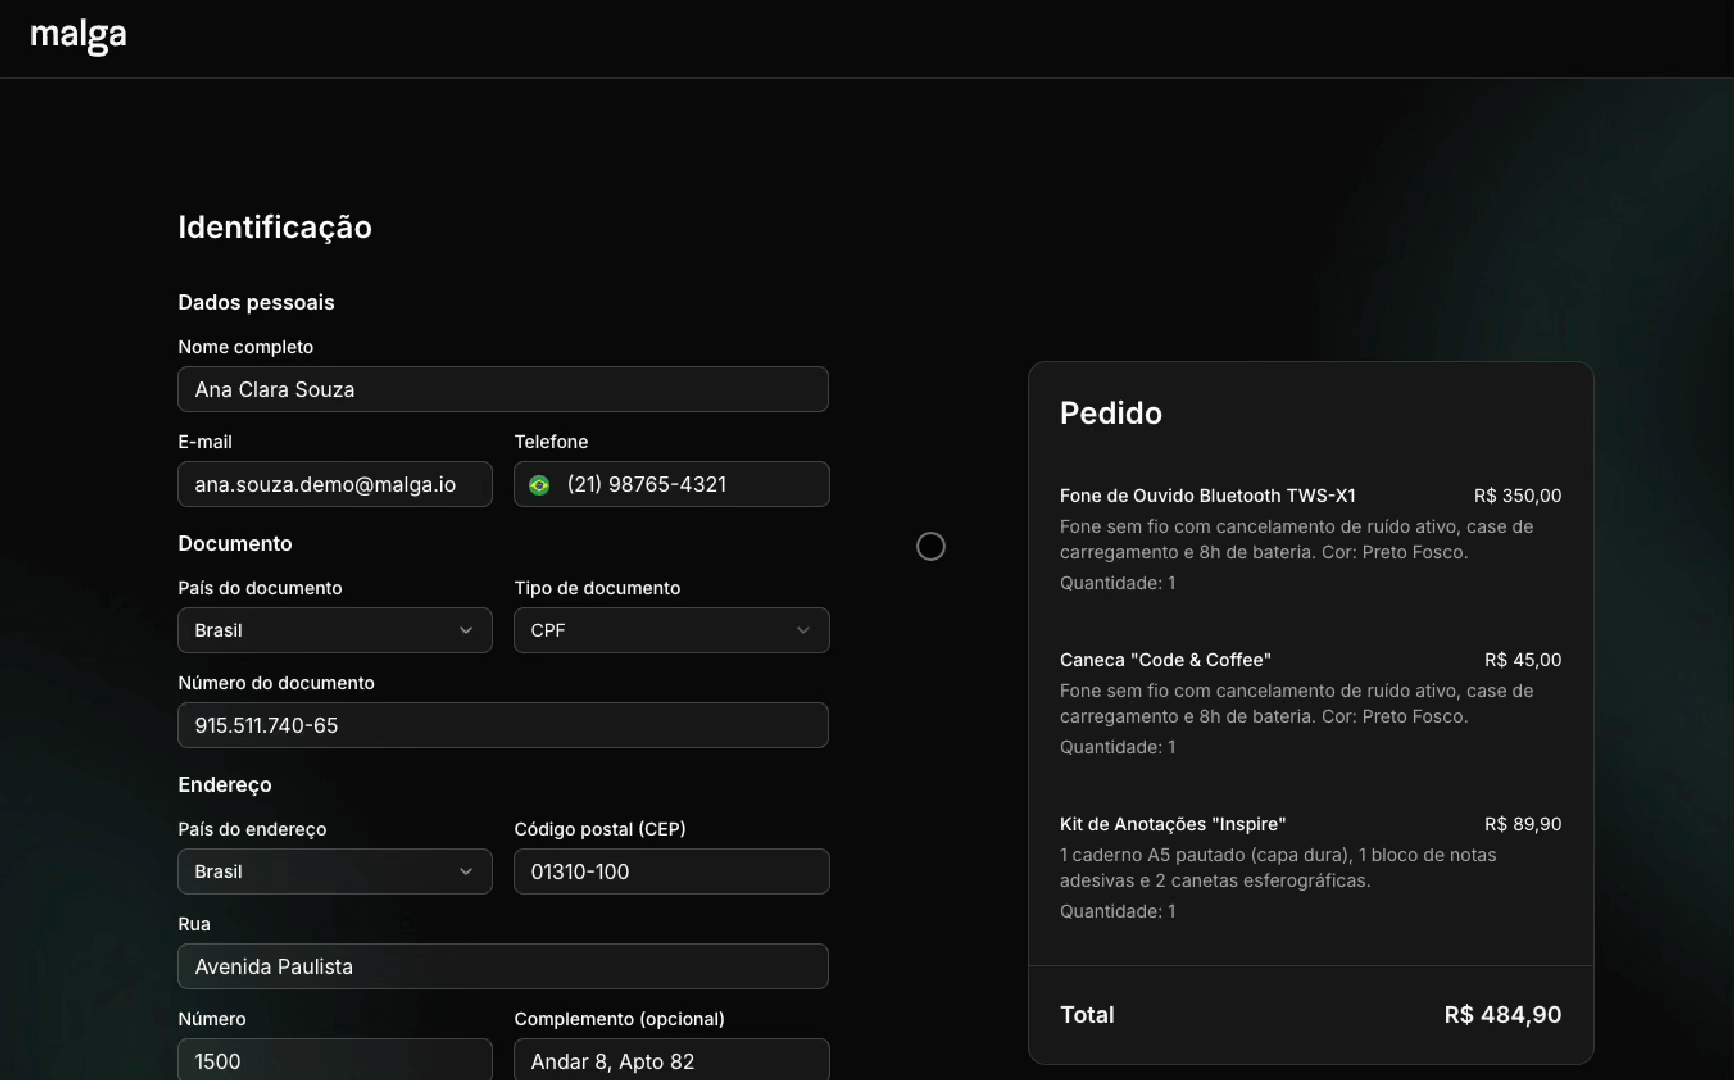
Task: Select the Rua field showing Avenida Paulista
Action: pos(502,966)
